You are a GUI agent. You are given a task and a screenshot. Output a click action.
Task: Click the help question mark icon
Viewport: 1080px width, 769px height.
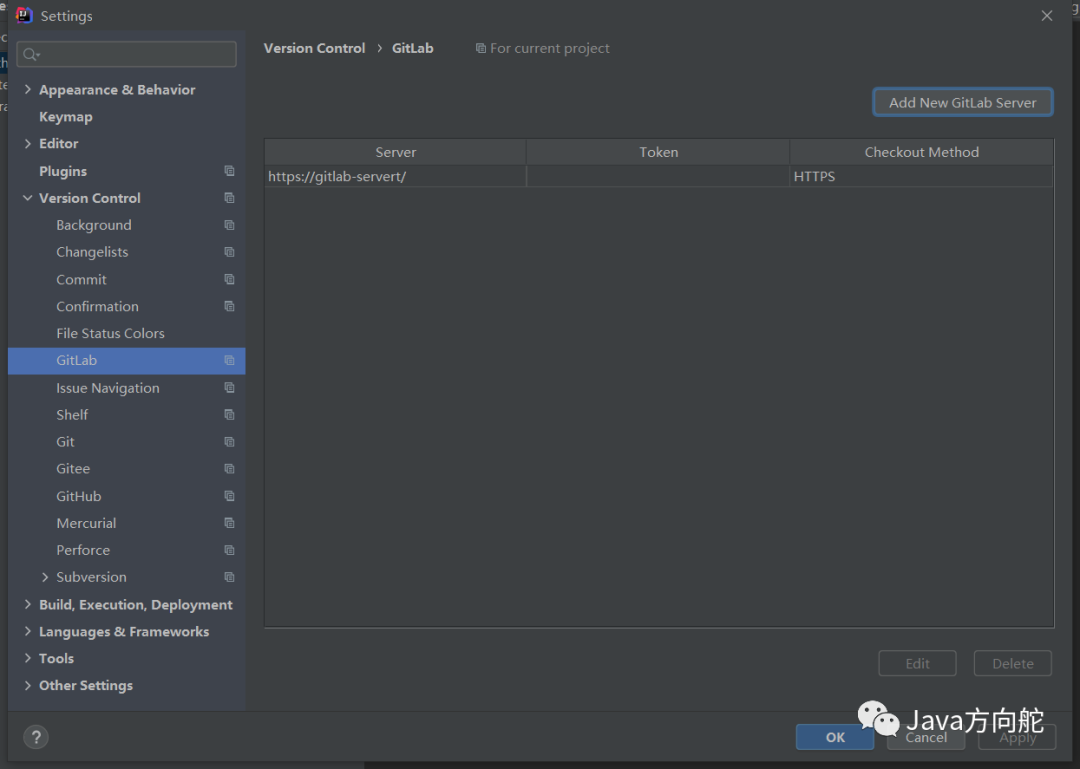click(x=36, y=737)
